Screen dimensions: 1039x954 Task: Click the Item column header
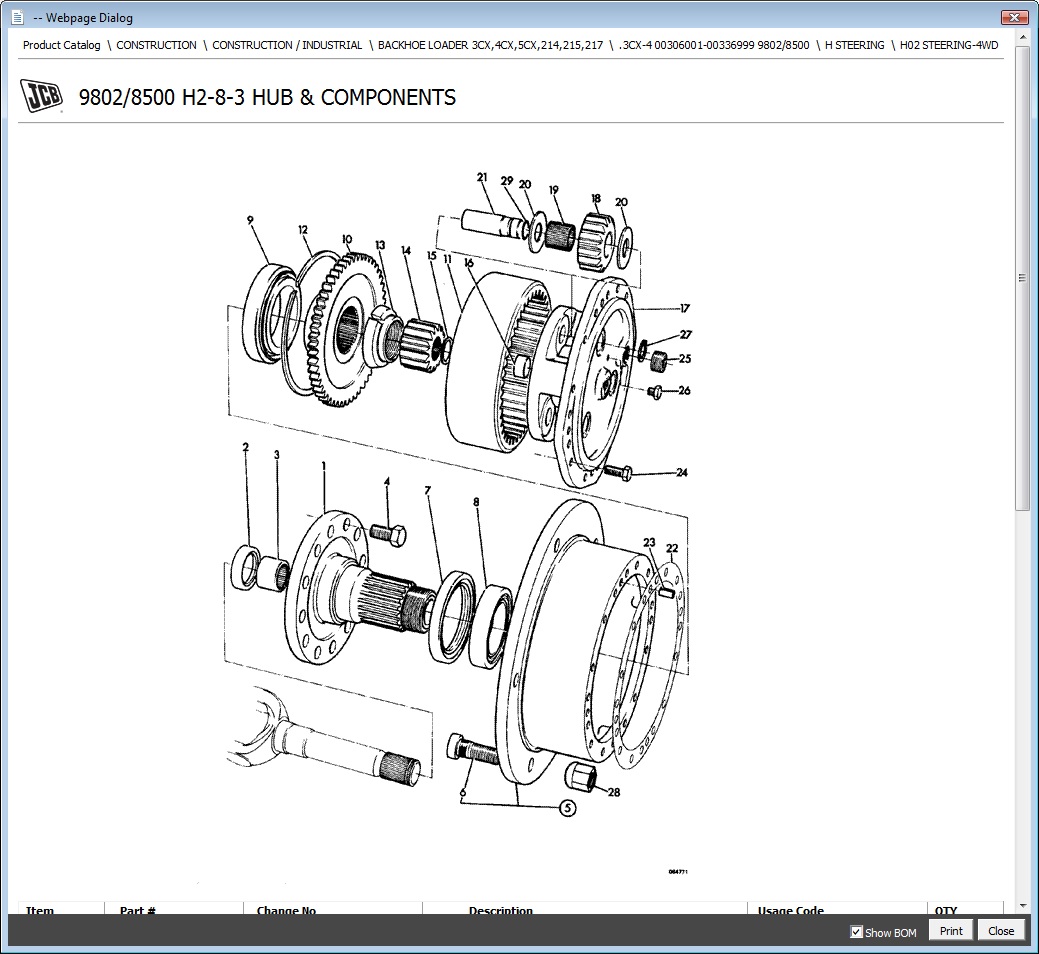[x=40, y=910]
